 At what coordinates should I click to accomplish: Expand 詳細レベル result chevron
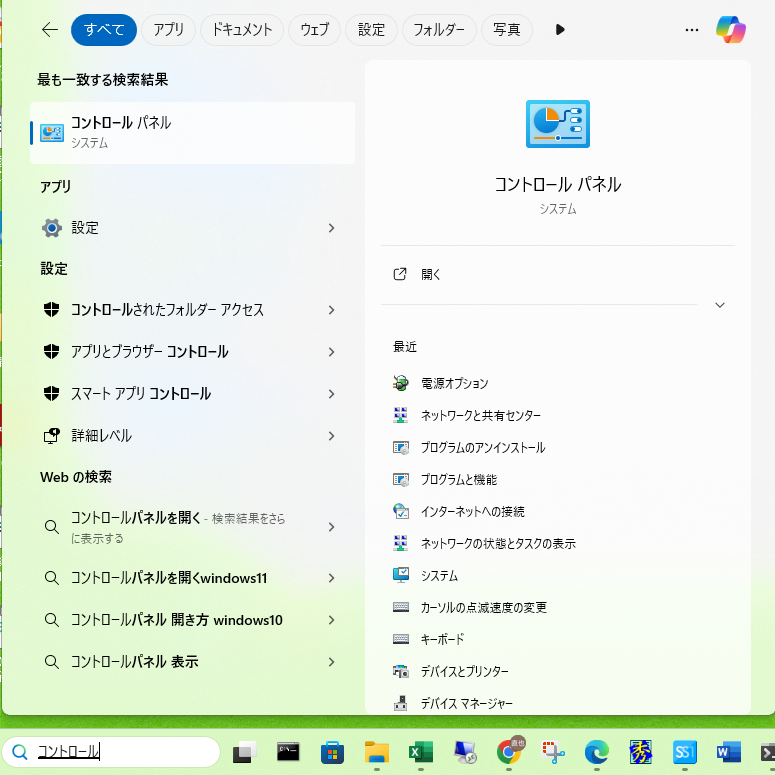[331, 436]
